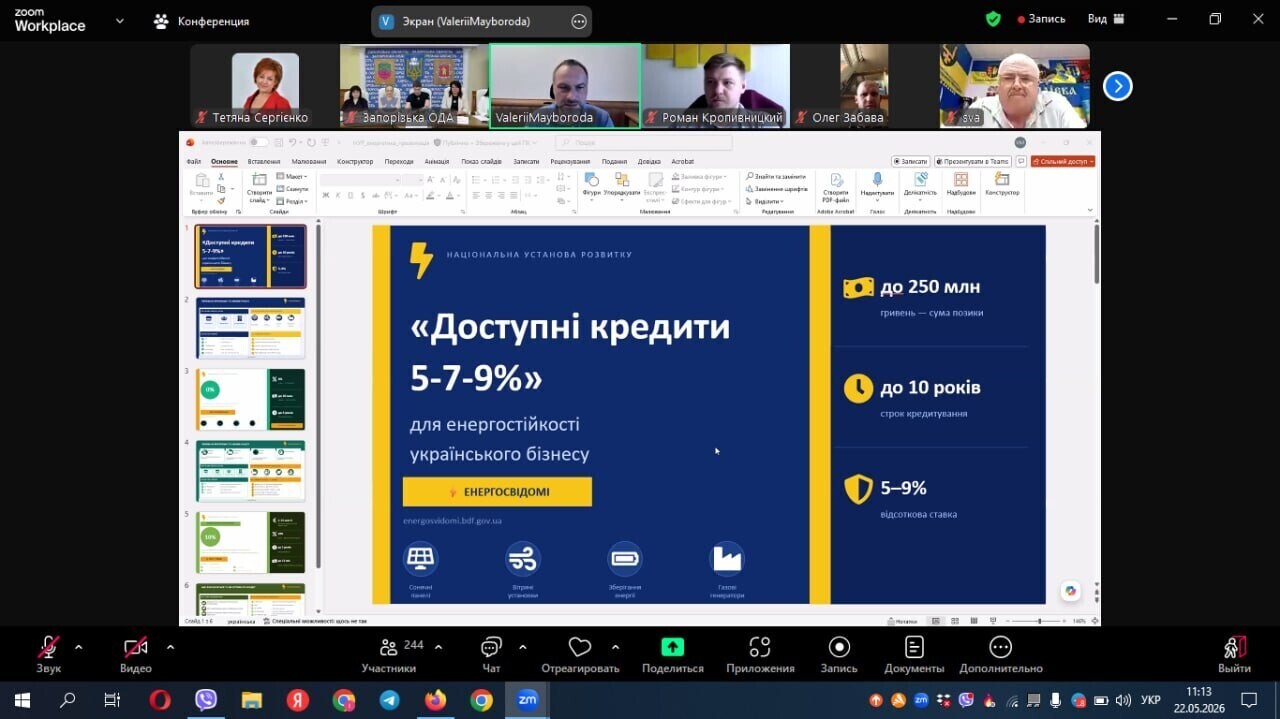Click the Отреагировать reactions heart icon
This screenshot has height=719, width=1280.
point(580,646)
